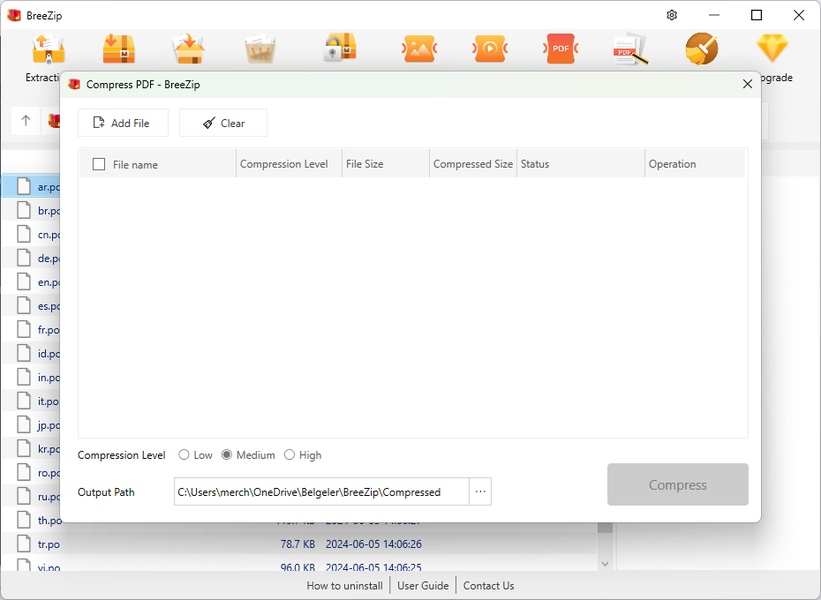The height and width of the screenshot is (600, 821).
Task: Click the Add File button
Action: coord(122,123)
